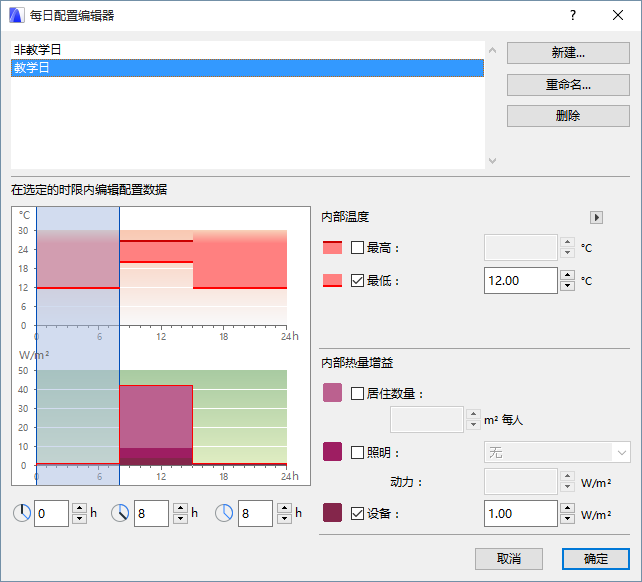This screenshot has height=582, width=642.
Task: Increase the 最高 temperature with up stepper
Action: [567, 242]
